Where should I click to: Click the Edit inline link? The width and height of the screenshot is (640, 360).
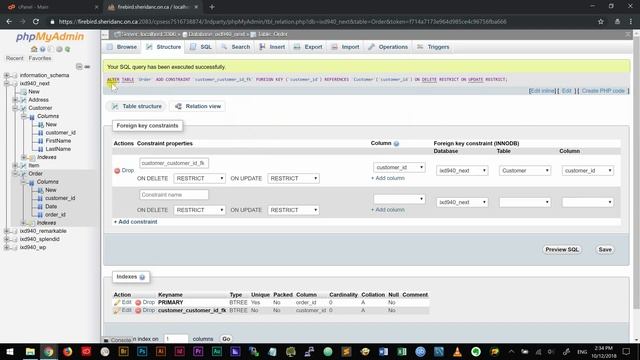tap(542, 91)
